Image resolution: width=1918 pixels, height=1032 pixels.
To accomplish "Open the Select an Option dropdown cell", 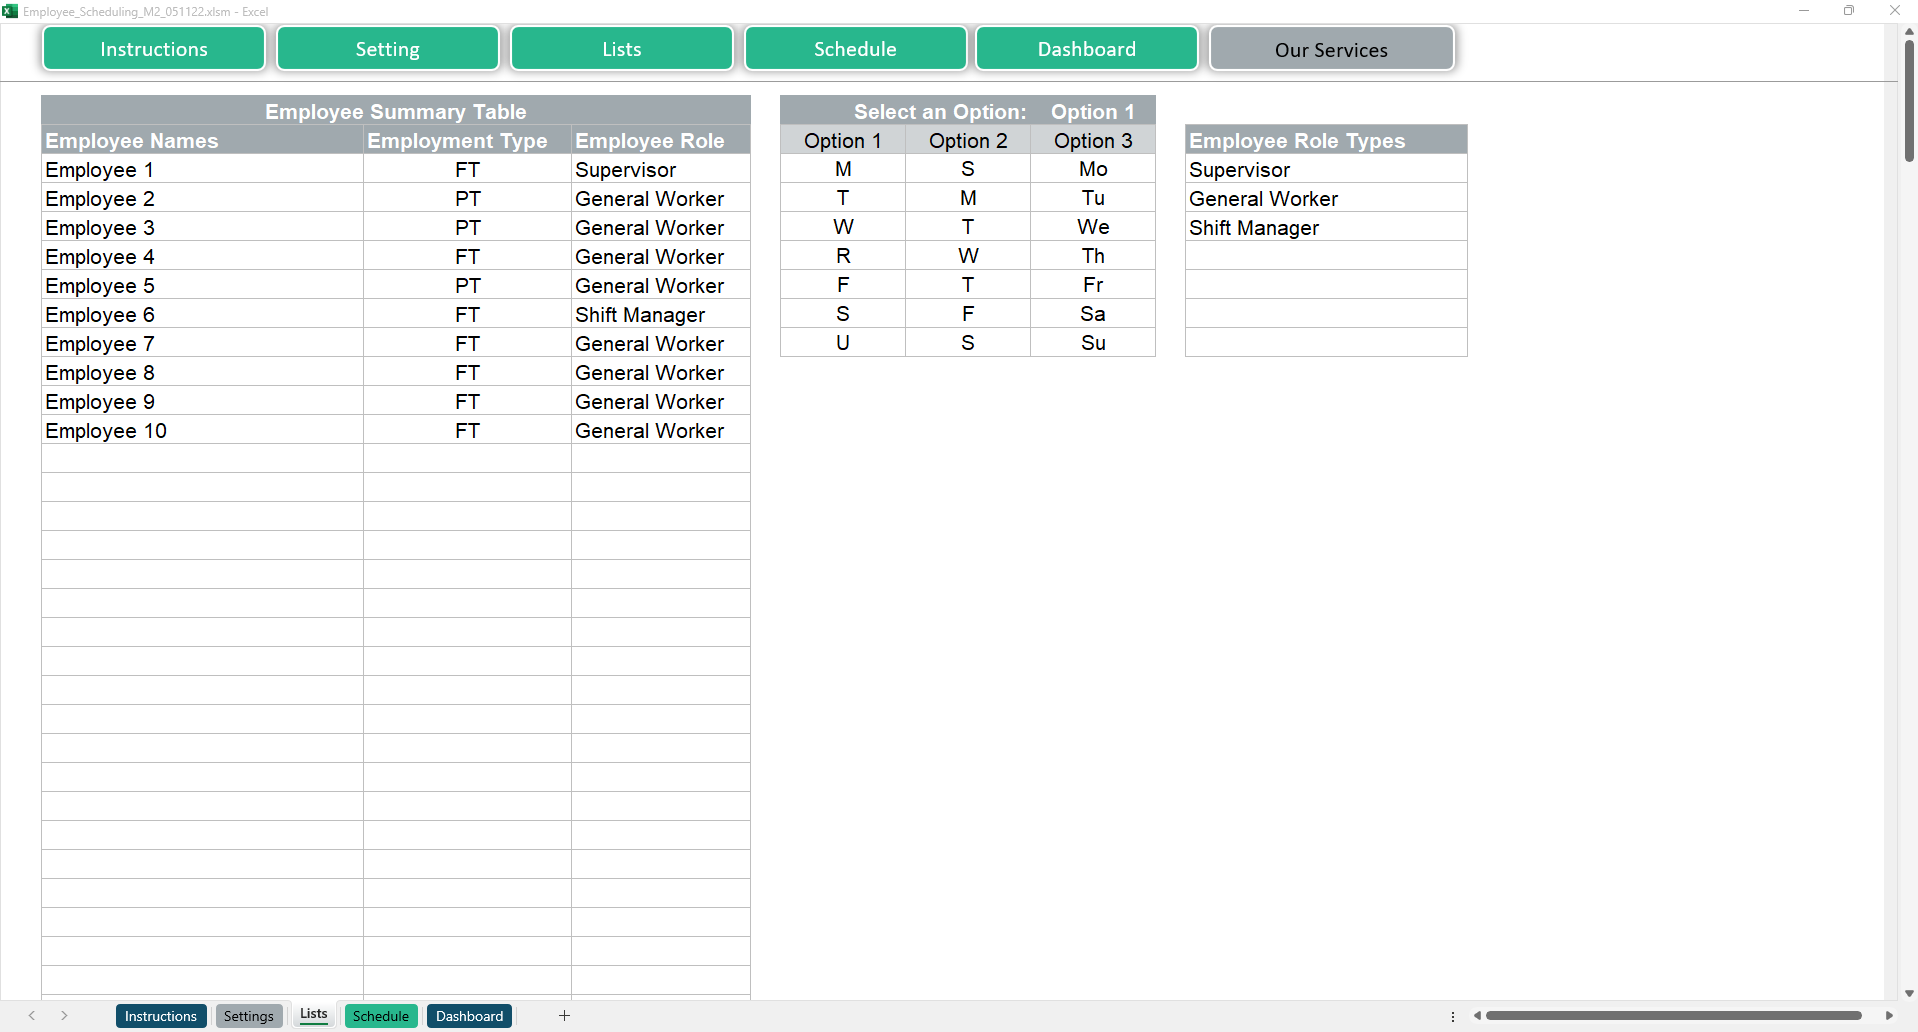I will point(1092,112).
